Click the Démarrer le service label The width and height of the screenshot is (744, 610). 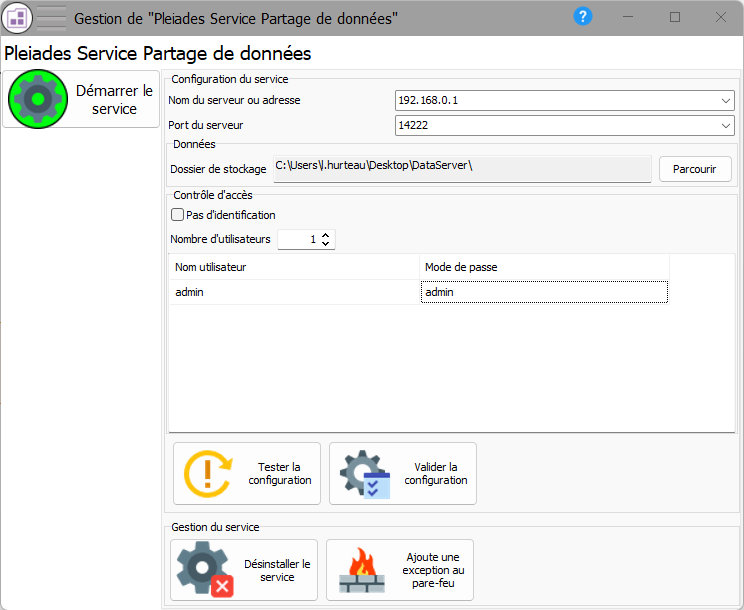114,100
